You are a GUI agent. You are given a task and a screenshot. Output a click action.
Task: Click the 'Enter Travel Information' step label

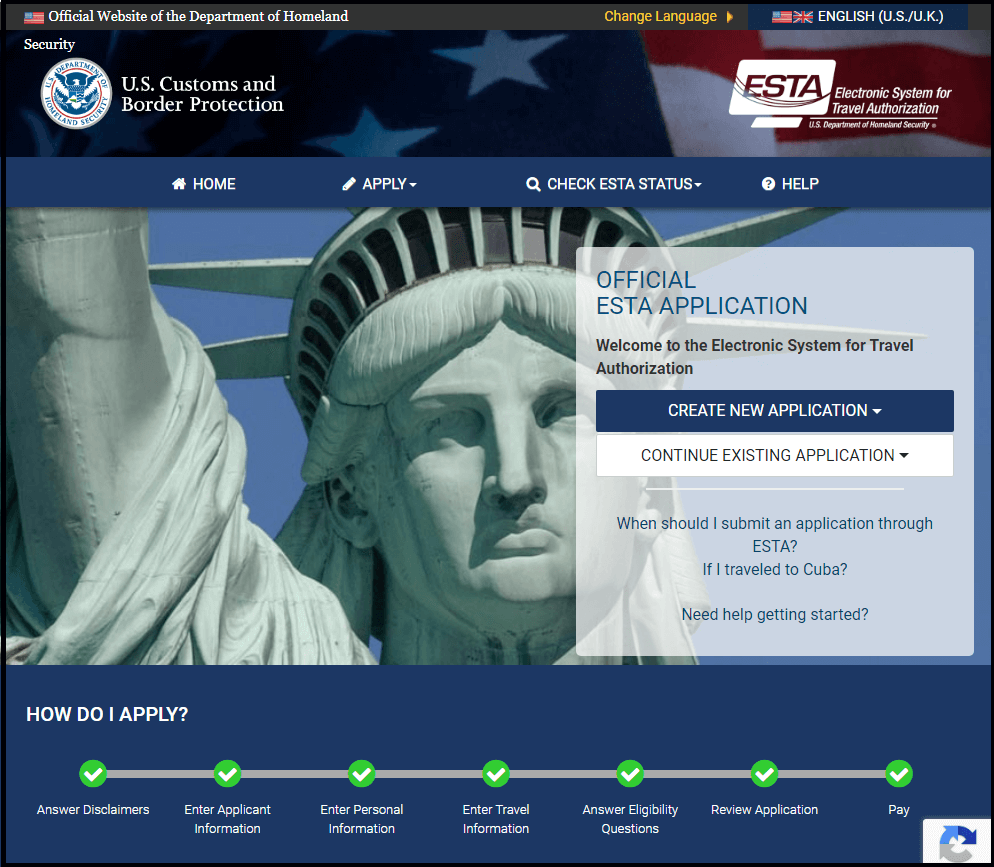[x=496, y=819]
